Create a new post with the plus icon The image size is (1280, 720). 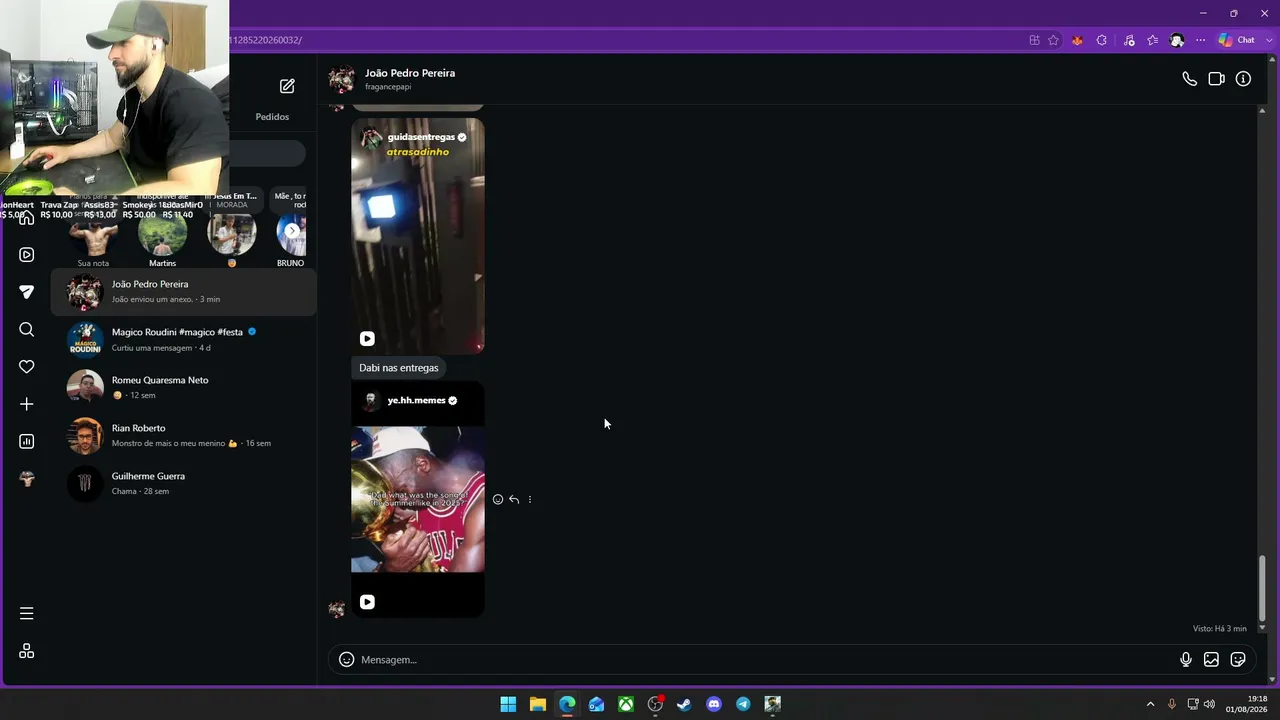[x=27, y=404]
